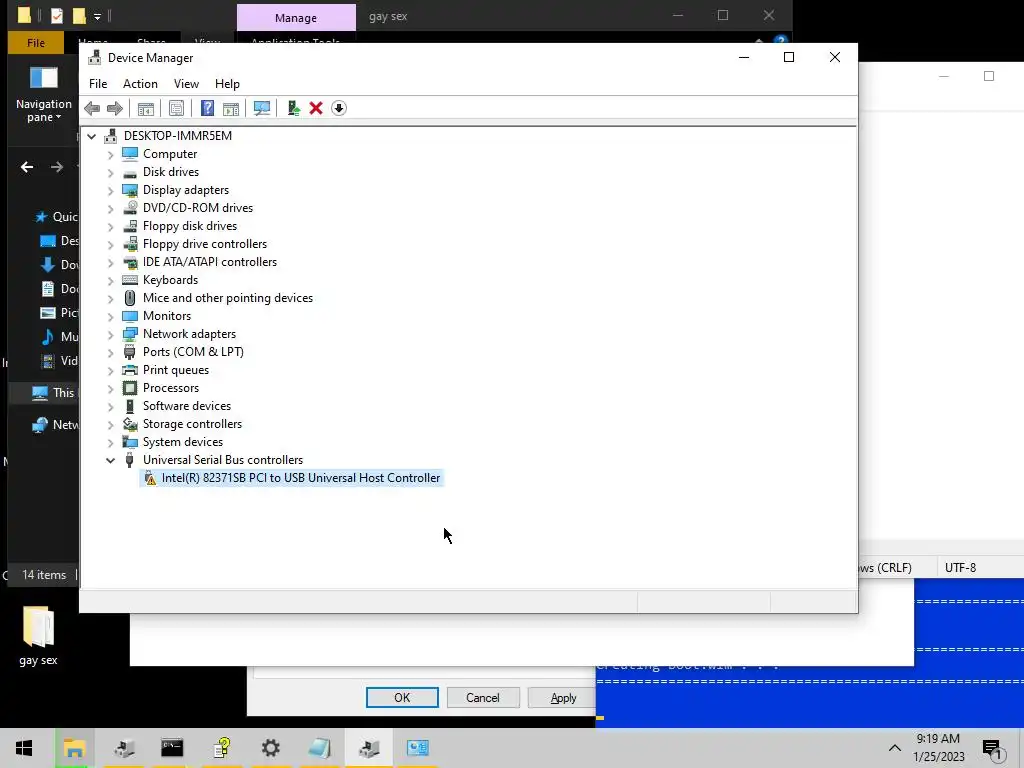Disable device using the down-arrow circle icon

(x=339, y=108)
